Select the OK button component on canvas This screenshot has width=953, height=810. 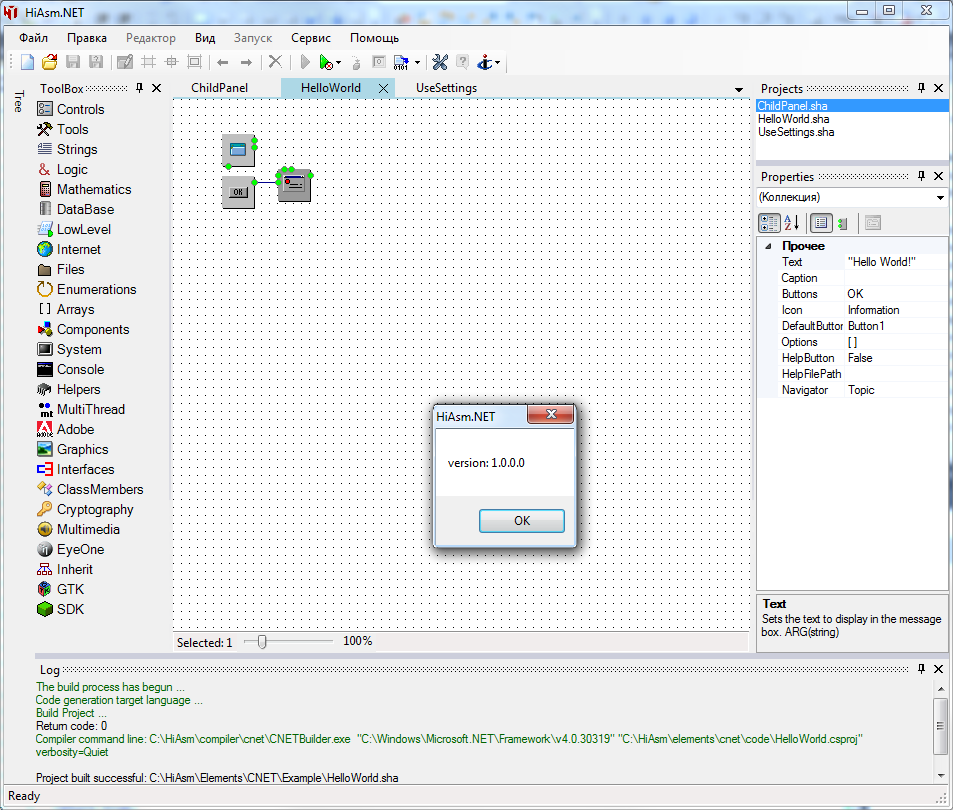point(238,191)
